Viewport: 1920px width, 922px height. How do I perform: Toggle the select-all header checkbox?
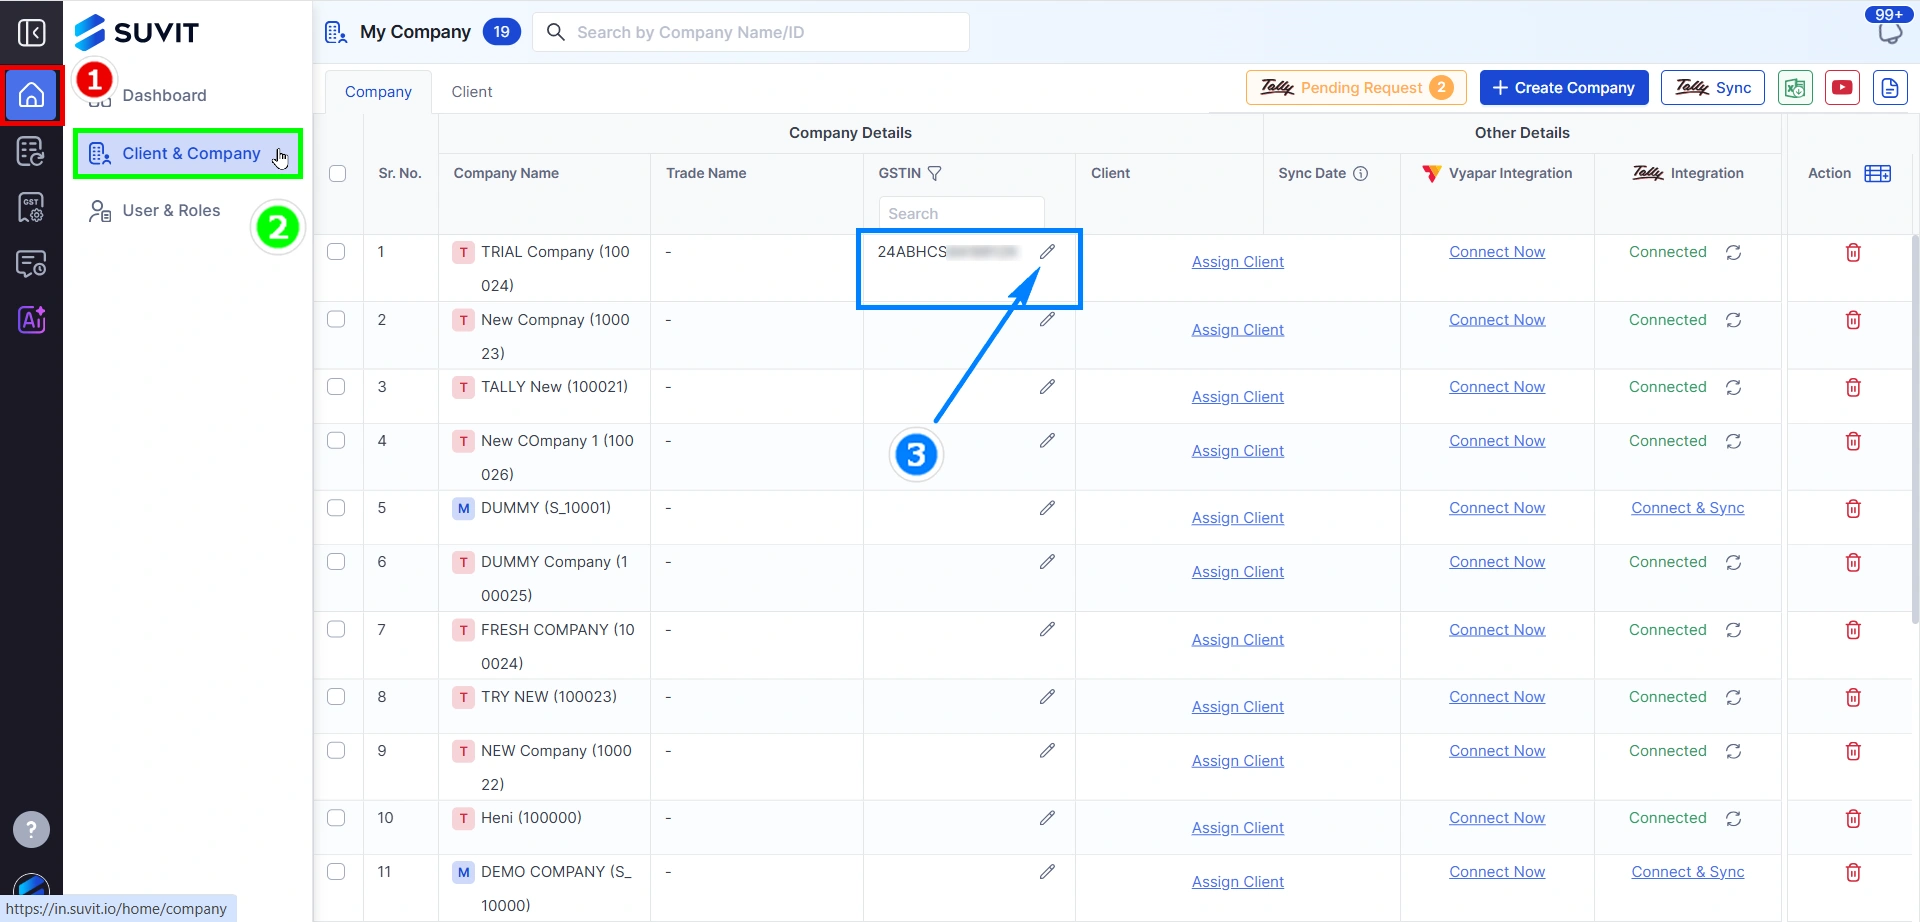[338, 173]
